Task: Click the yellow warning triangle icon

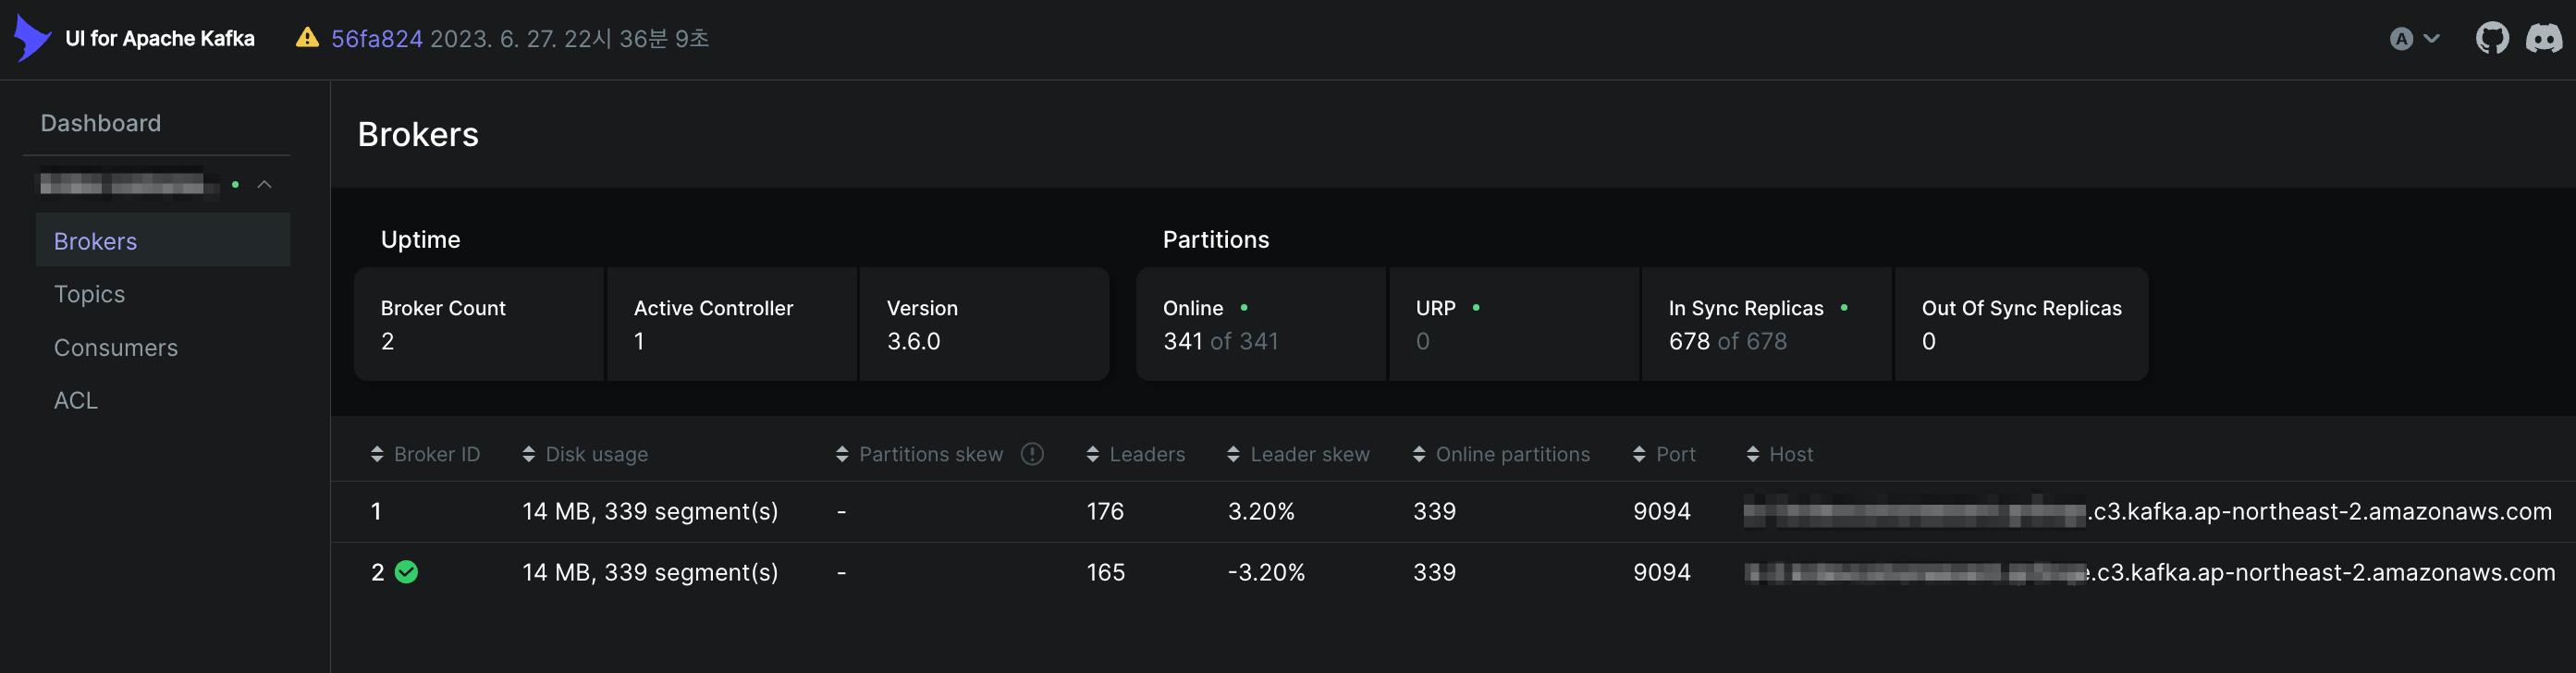Action: click(x=307, y=38)
